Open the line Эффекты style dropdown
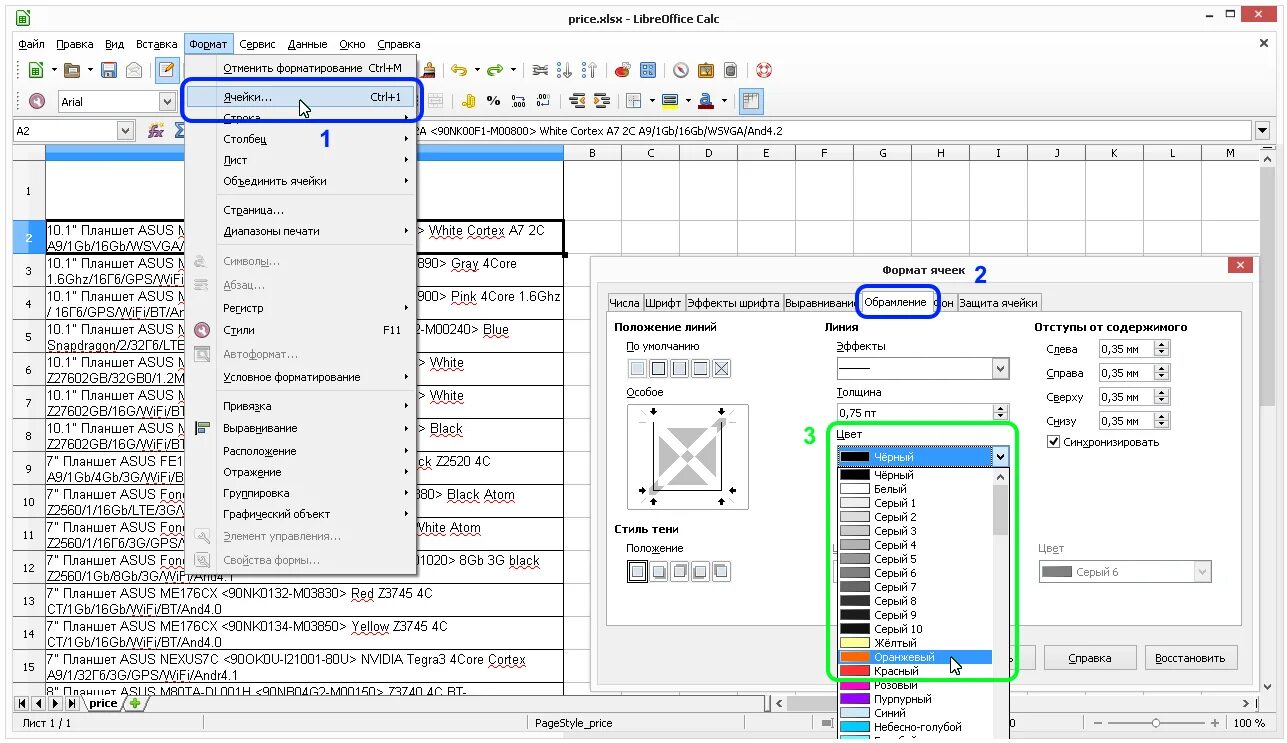 coord(1000,369)
